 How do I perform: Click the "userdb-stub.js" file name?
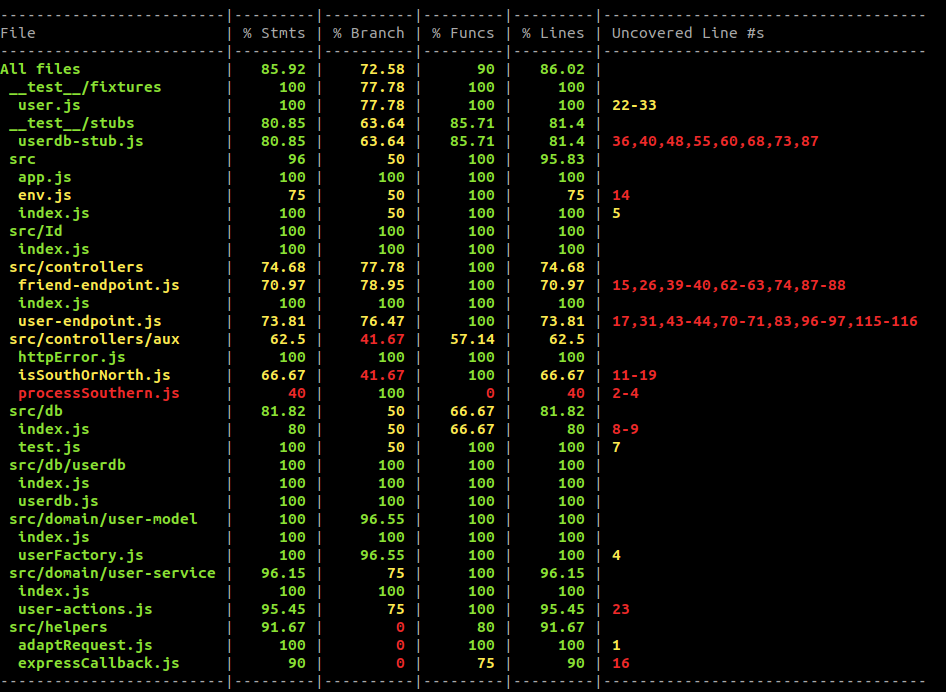[81, 141]
